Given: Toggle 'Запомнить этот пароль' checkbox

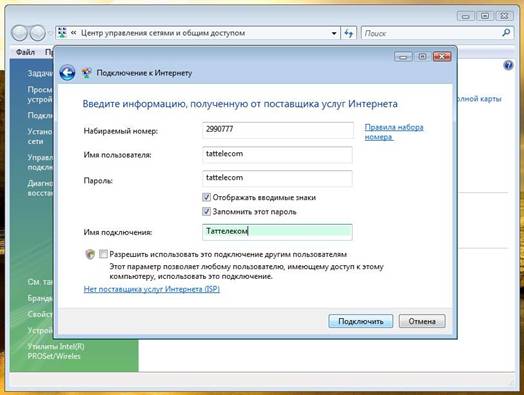Looking at the screenshot, I should pos(206,211).
